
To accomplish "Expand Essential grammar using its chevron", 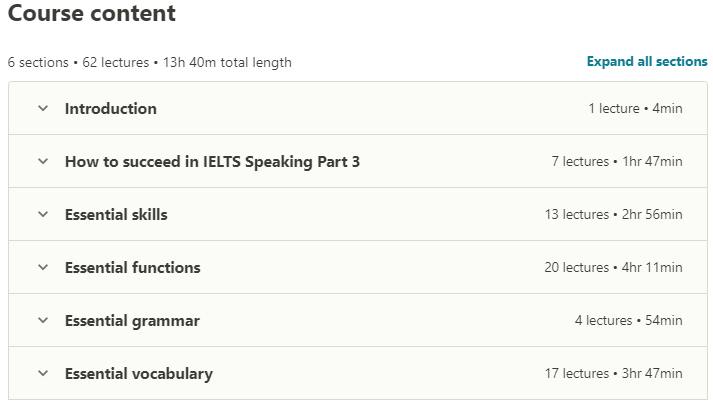I will (43, 321).
